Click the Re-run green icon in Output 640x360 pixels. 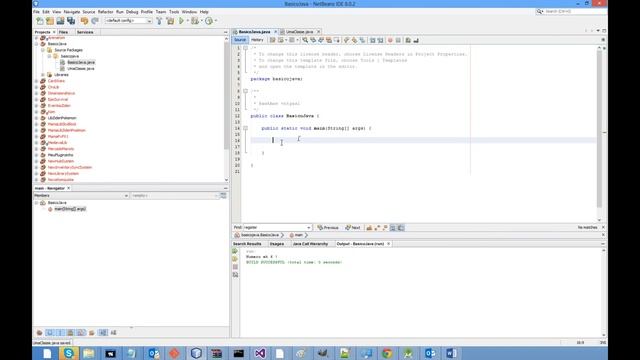coord(235,251)
